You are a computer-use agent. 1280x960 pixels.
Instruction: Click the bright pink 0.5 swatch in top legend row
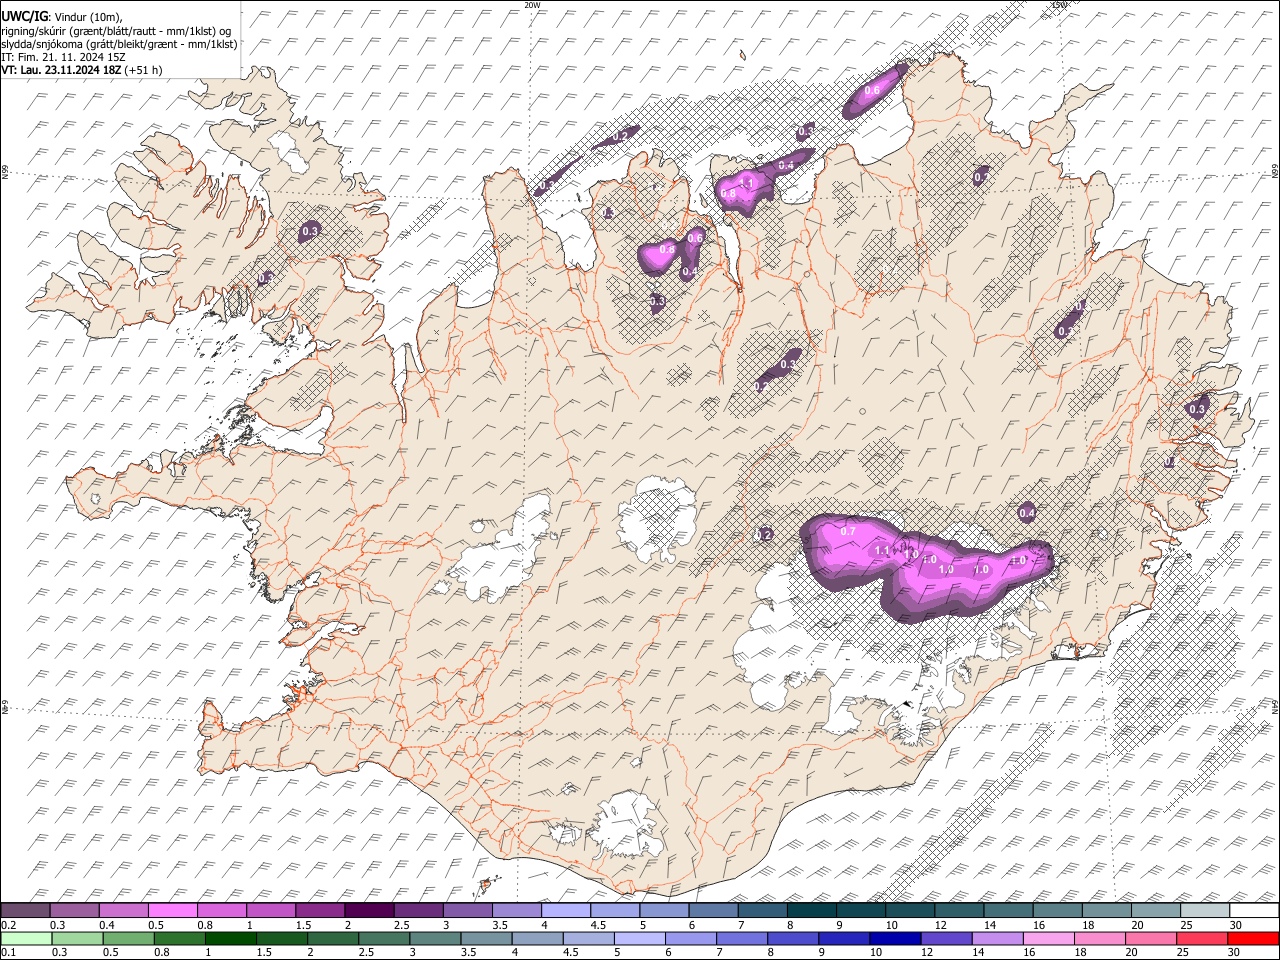[x=172, y=910]
